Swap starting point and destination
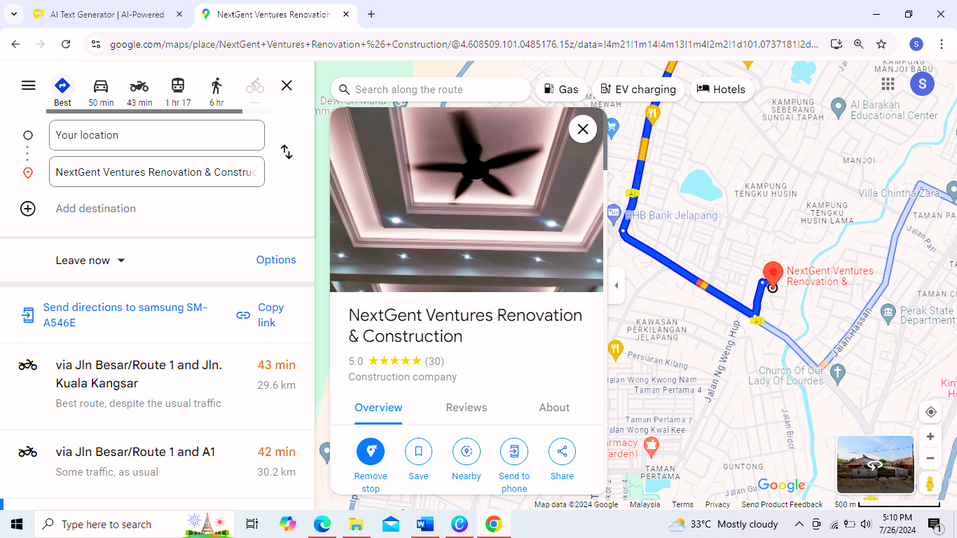 pos(287,152)
